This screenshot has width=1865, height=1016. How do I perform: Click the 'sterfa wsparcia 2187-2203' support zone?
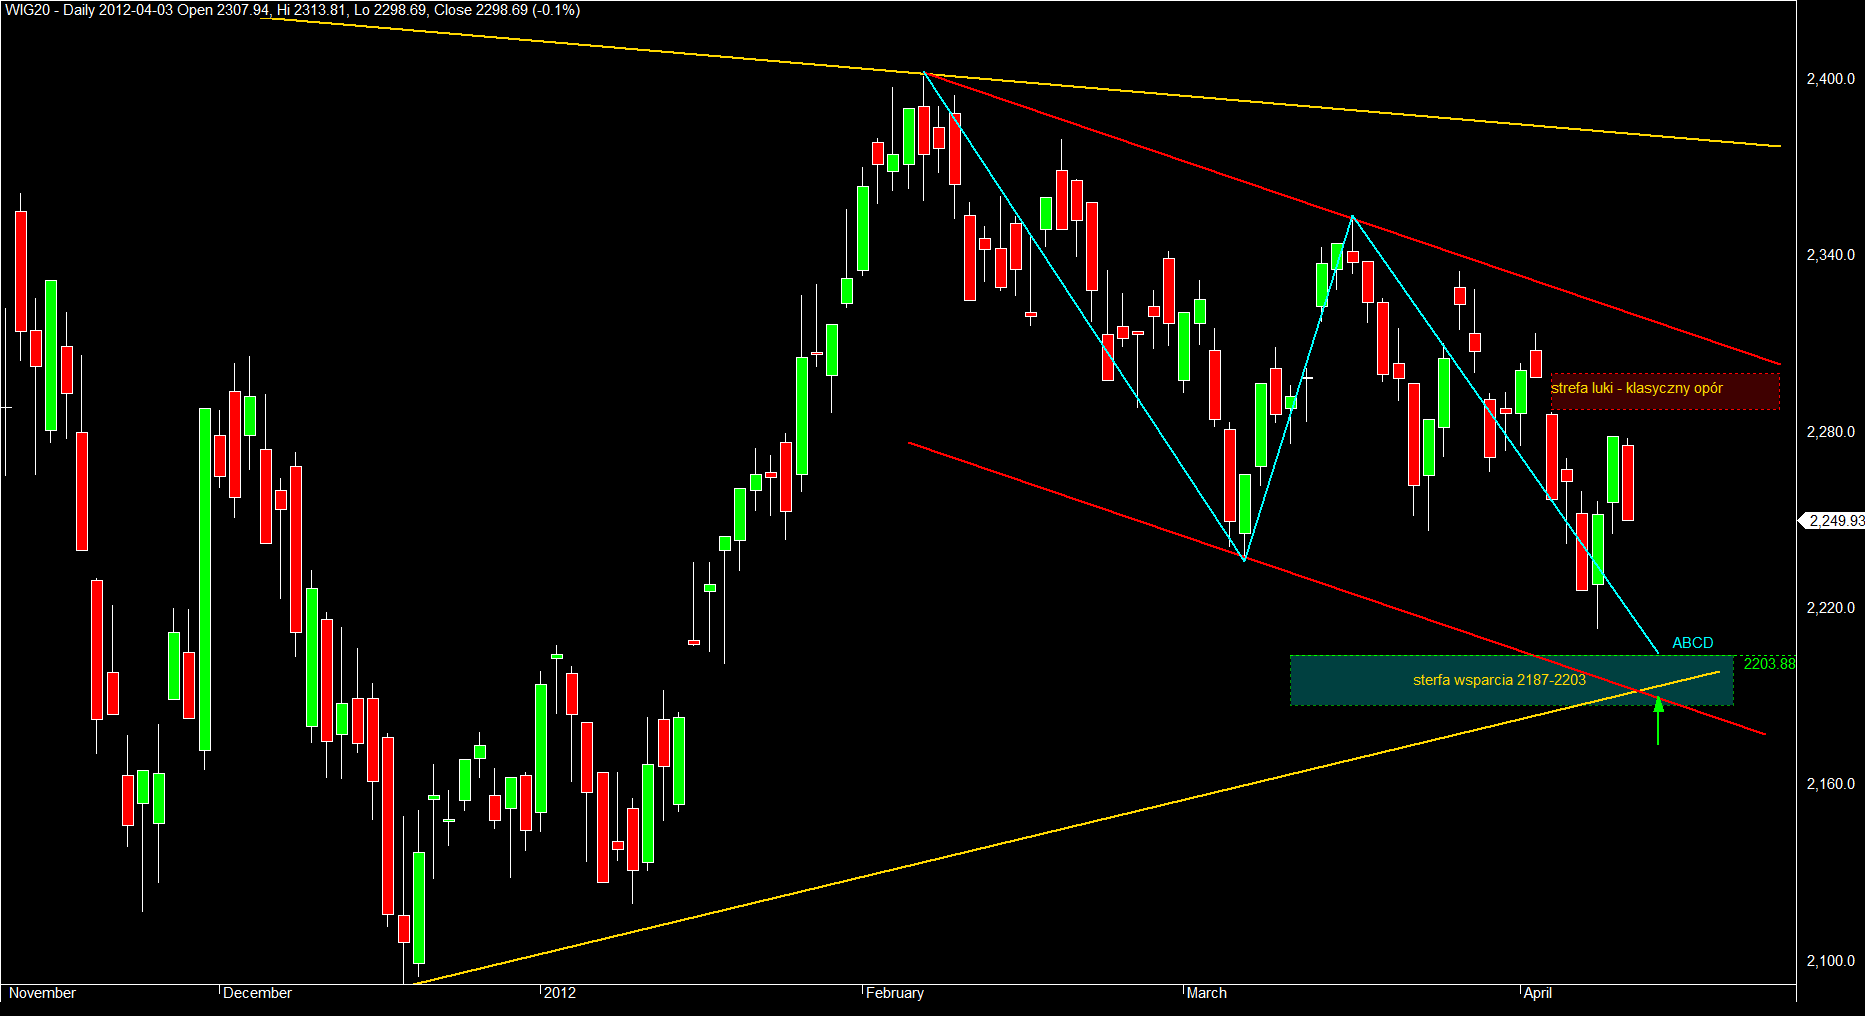[x=1511, y=680]
